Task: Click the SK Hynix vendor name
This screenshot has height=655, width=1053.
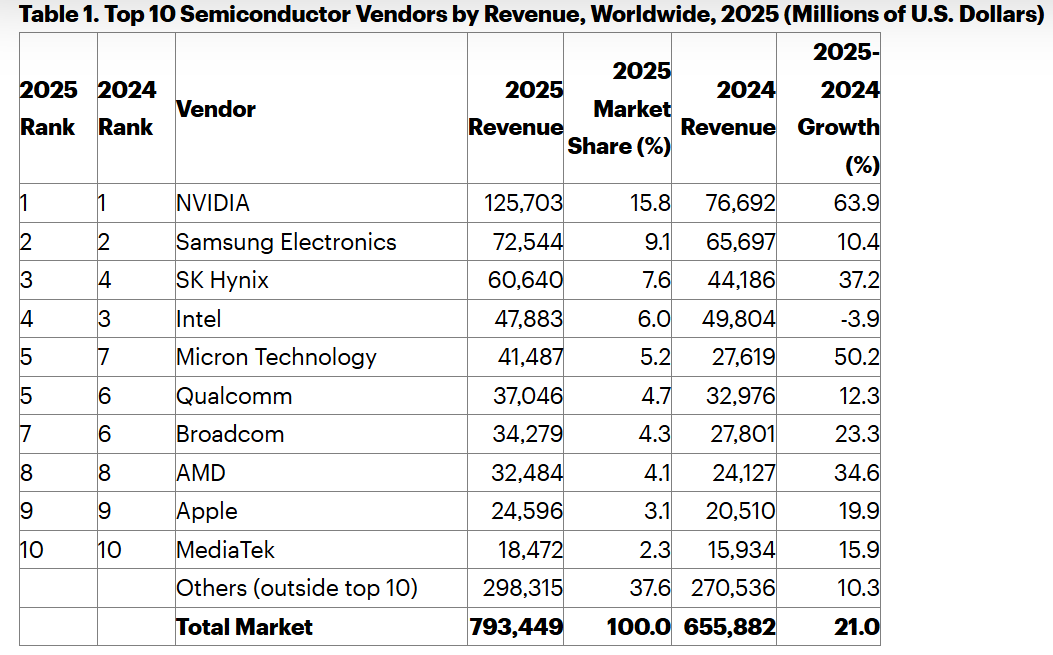Action: pos(222,280)
